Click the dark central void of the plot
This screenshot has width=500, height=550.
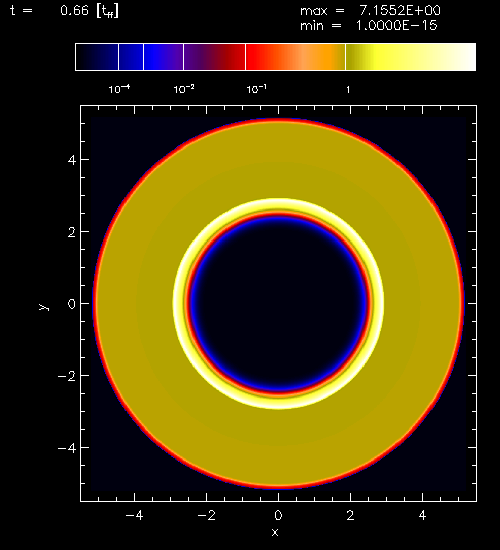tap(278, 304)
